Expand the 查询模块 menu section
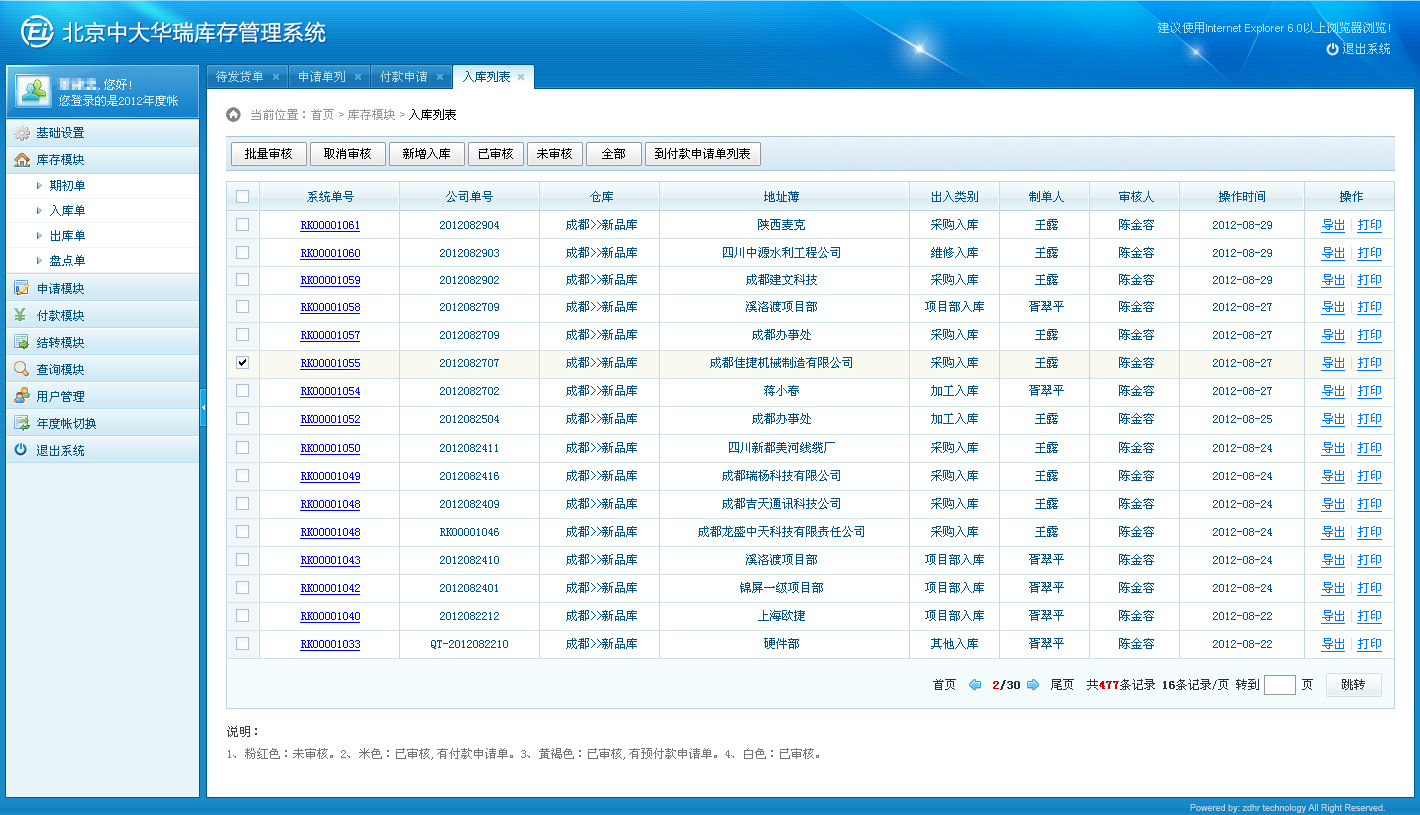1420x815 pixels. pyautogui.click(x=102, y=370)
